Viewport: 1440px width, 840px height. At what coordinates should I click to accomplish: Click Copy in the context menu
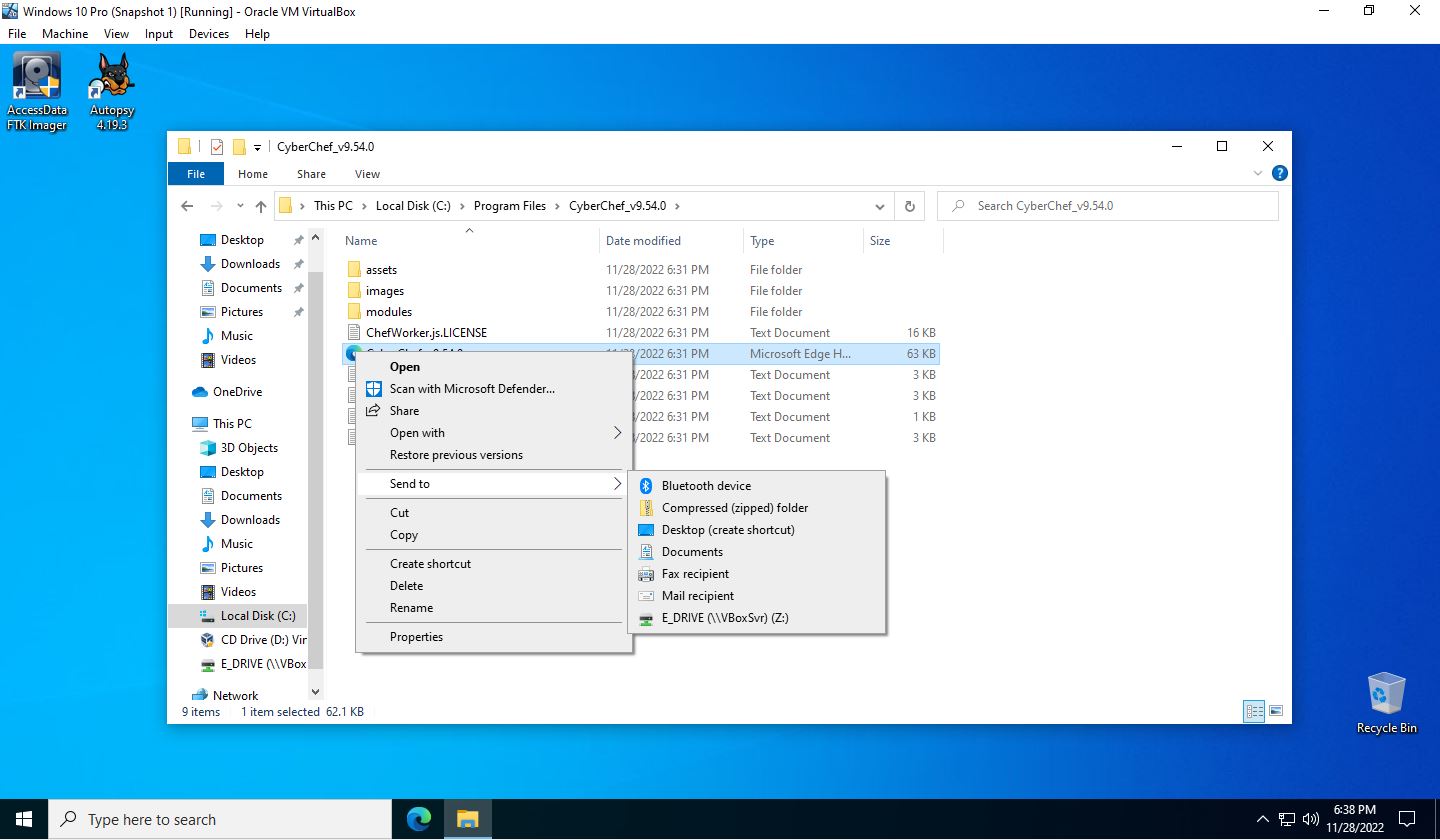[494, 535]
